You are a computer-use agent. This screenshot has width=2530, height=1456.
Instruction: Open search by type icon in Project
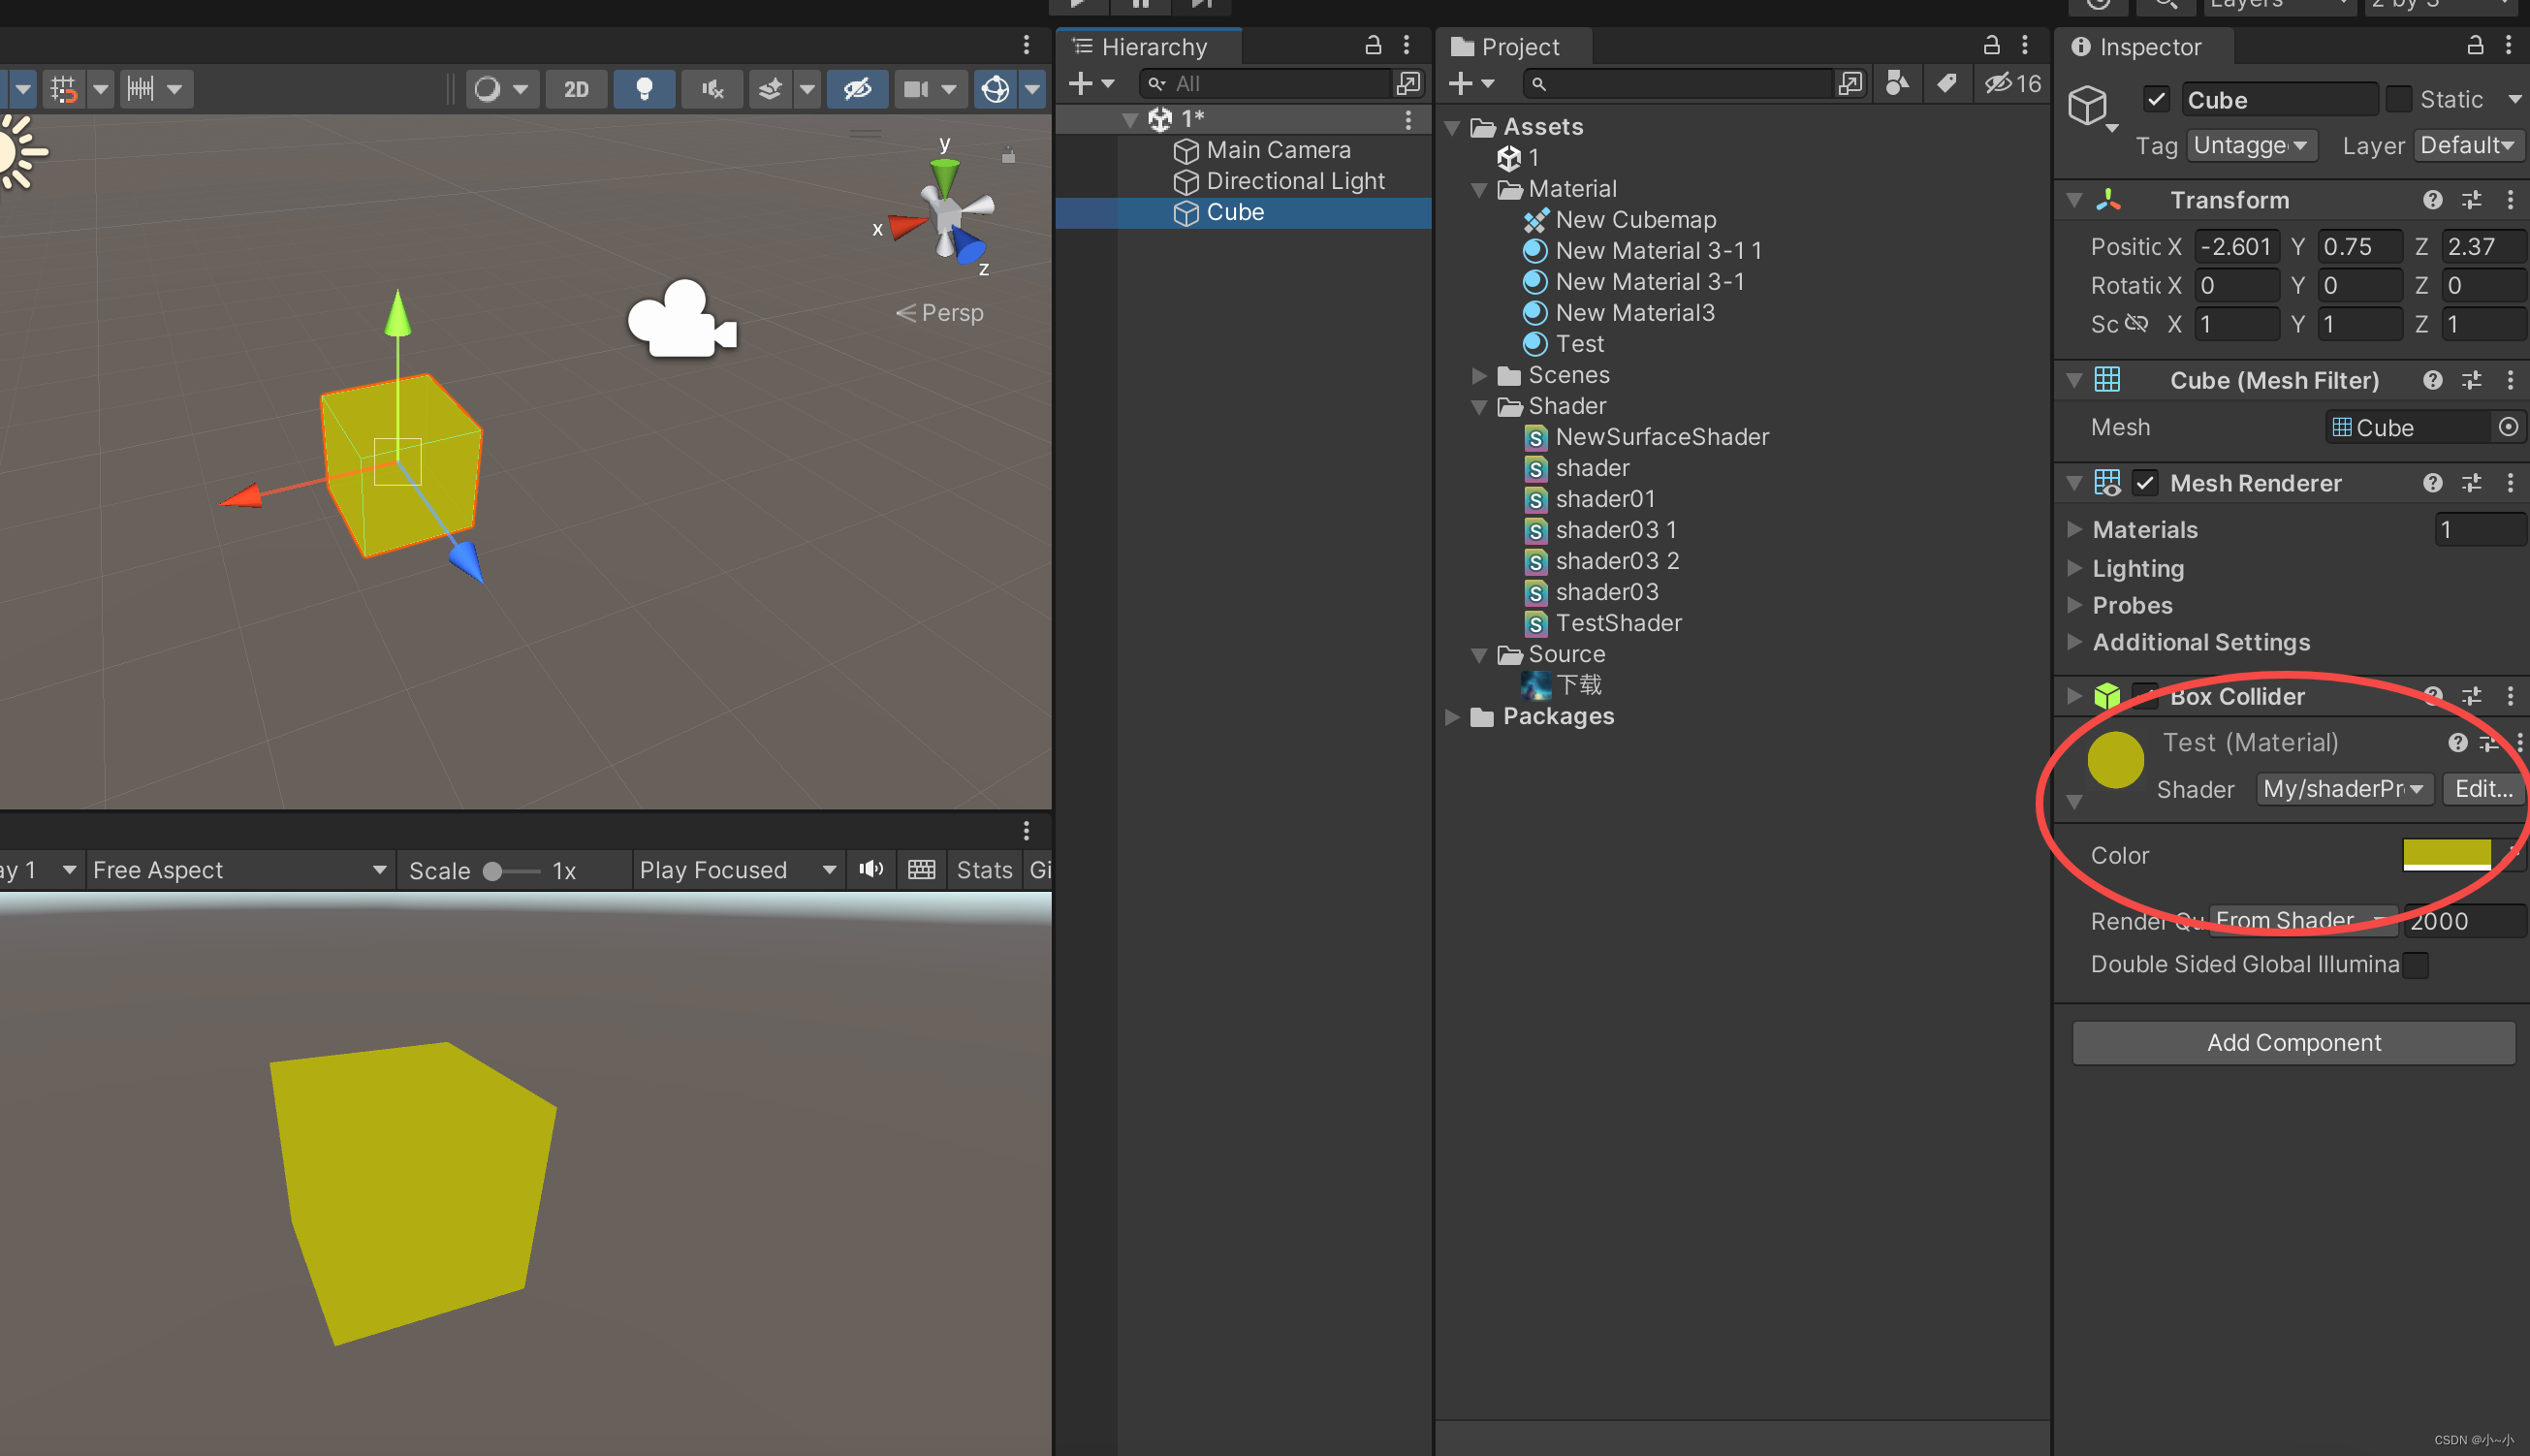pyautogui.click(x=1897, y=83)
